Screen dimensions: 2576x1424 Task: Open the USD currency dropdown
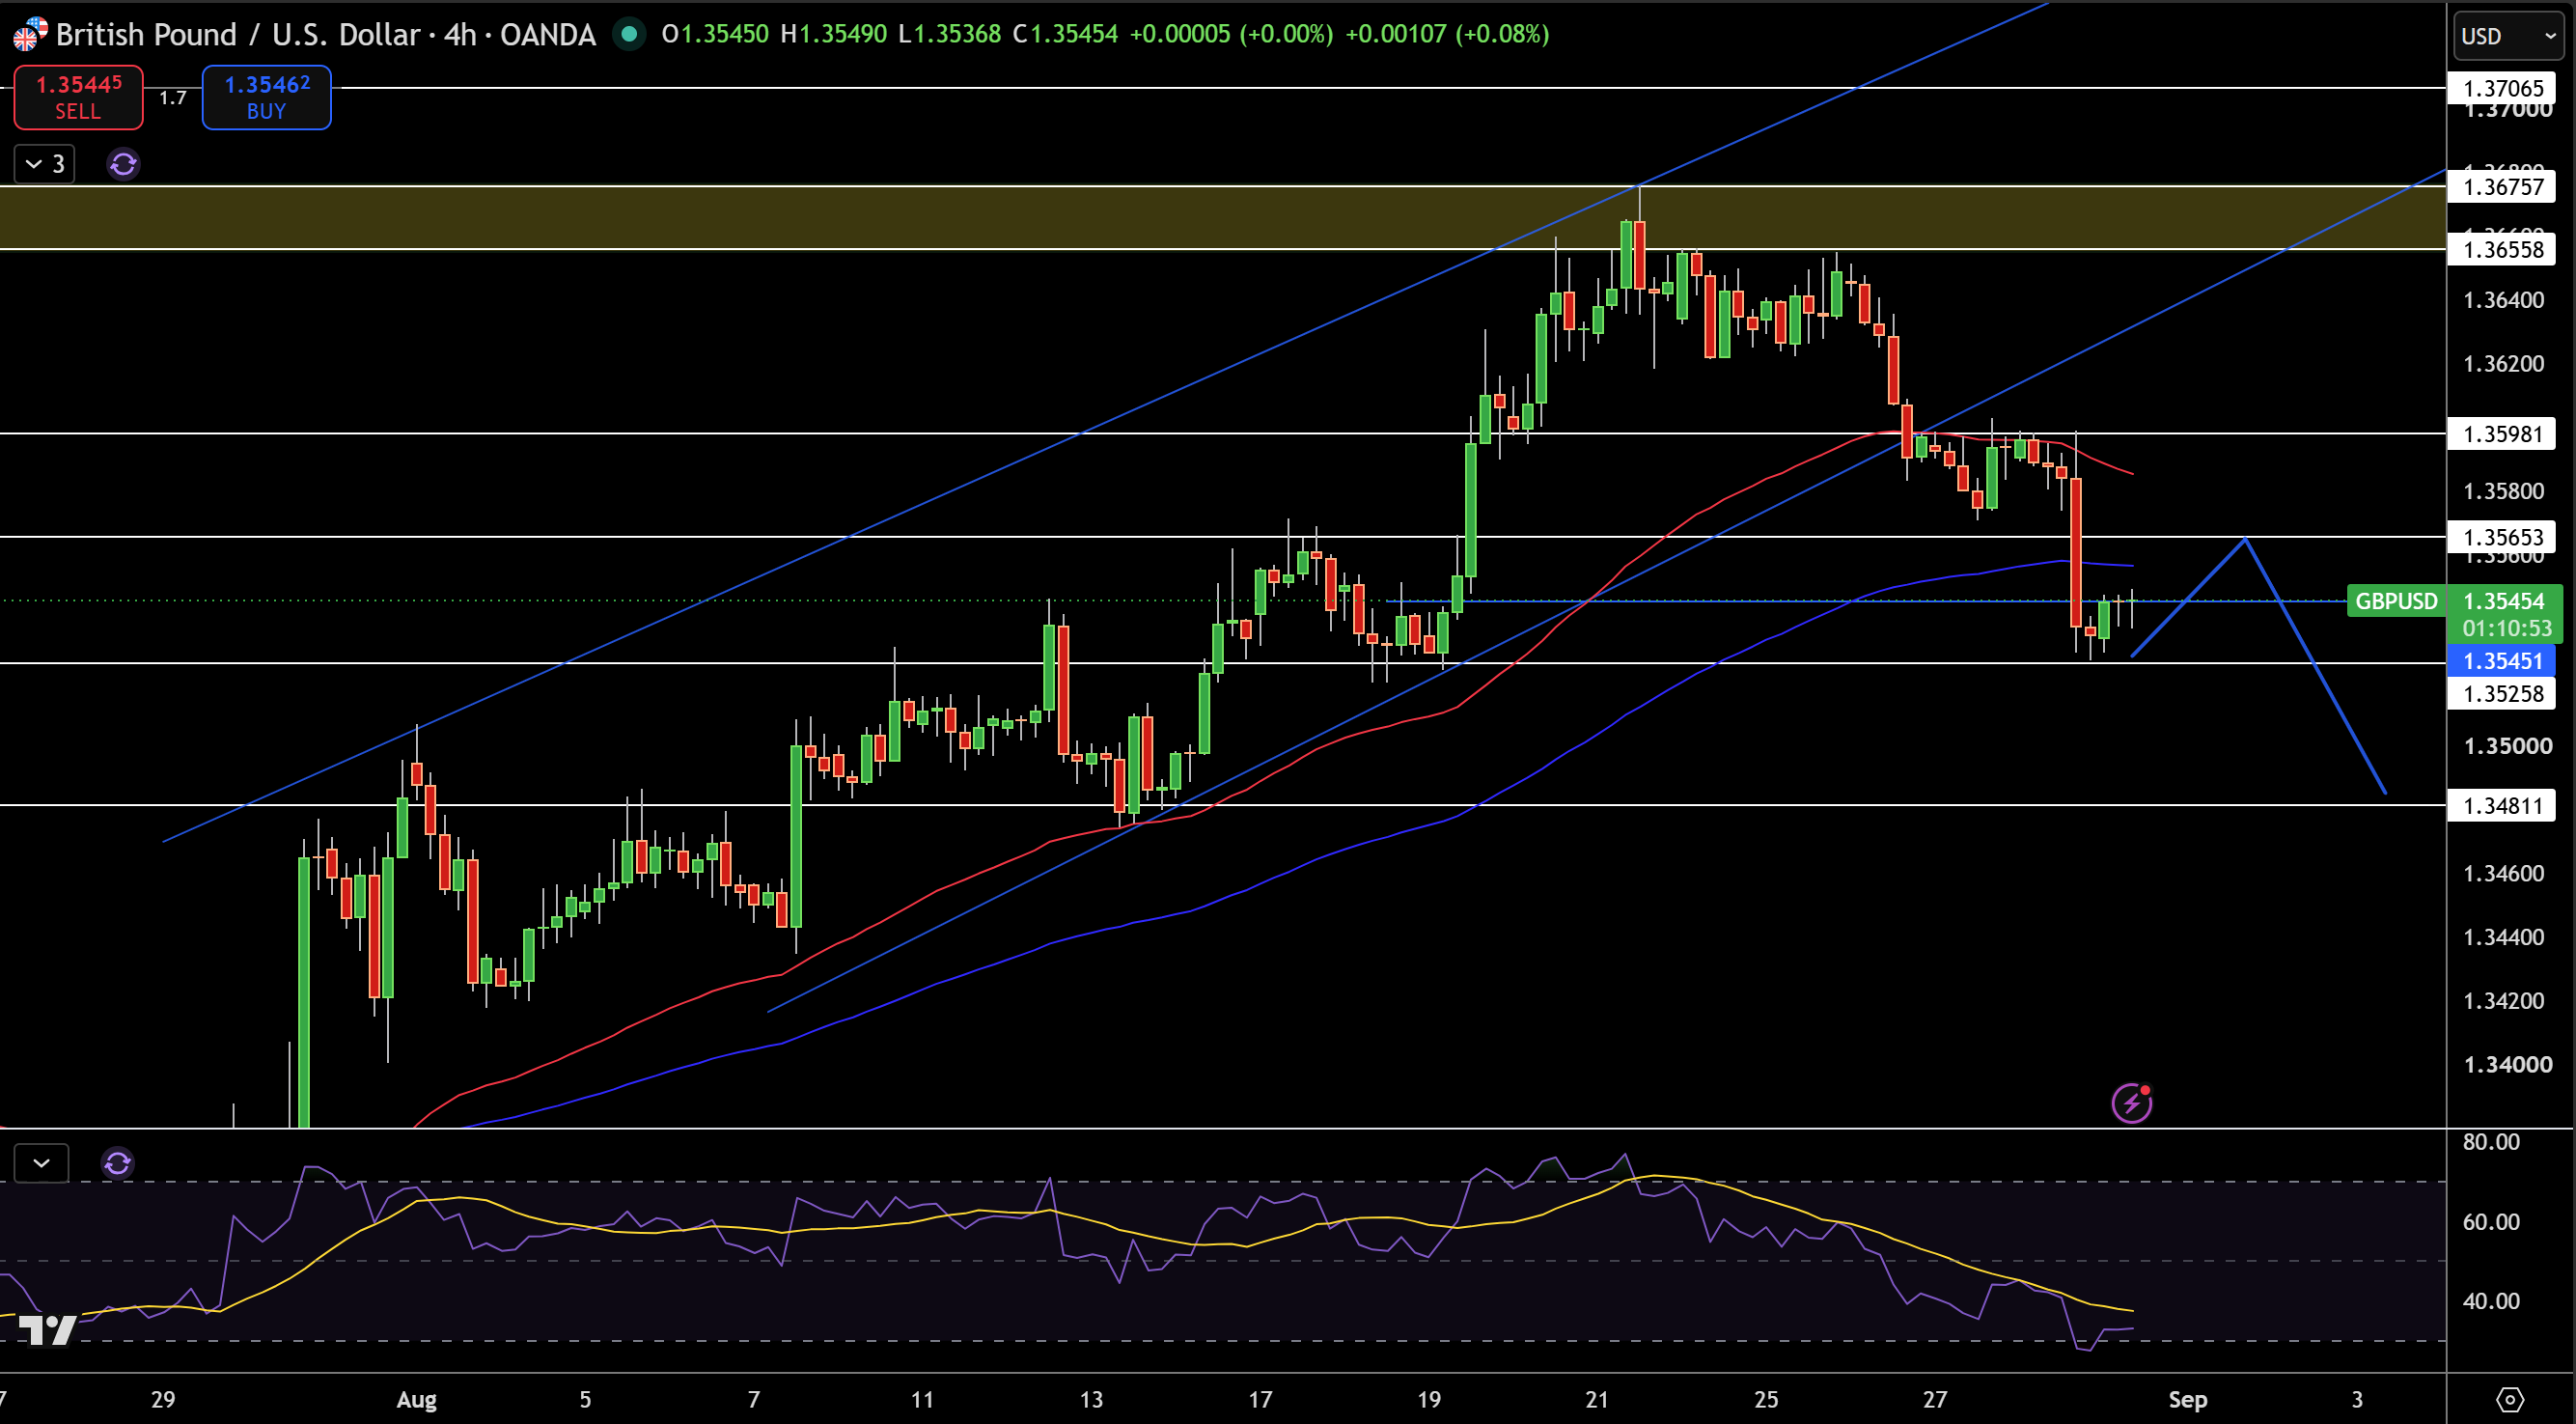click(x=2507, y=36)
